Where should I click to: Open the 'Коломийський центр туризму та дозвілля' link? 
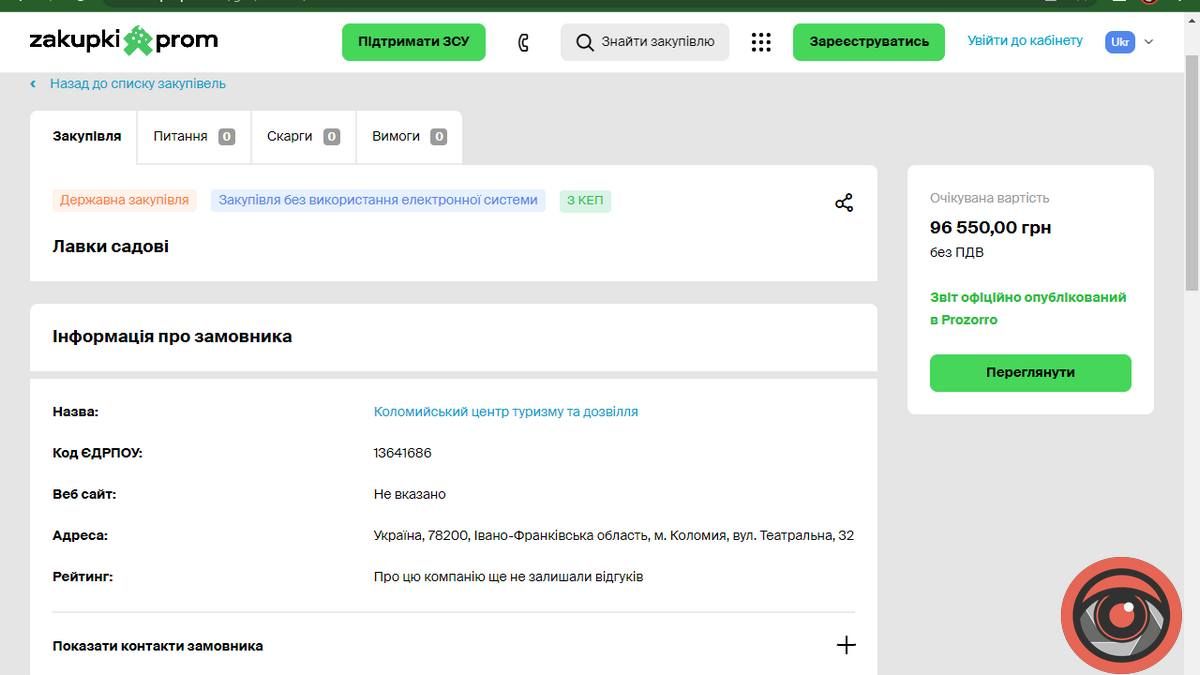click(x=505, y=411)
